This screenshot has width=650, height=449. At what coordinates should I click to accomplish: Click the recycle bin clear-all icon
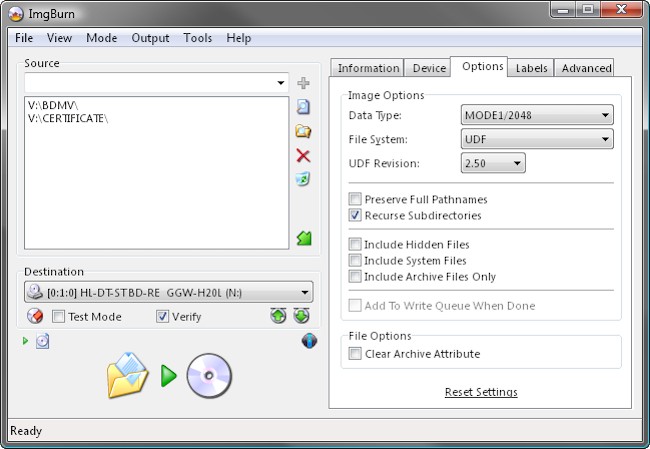(303, 179)
